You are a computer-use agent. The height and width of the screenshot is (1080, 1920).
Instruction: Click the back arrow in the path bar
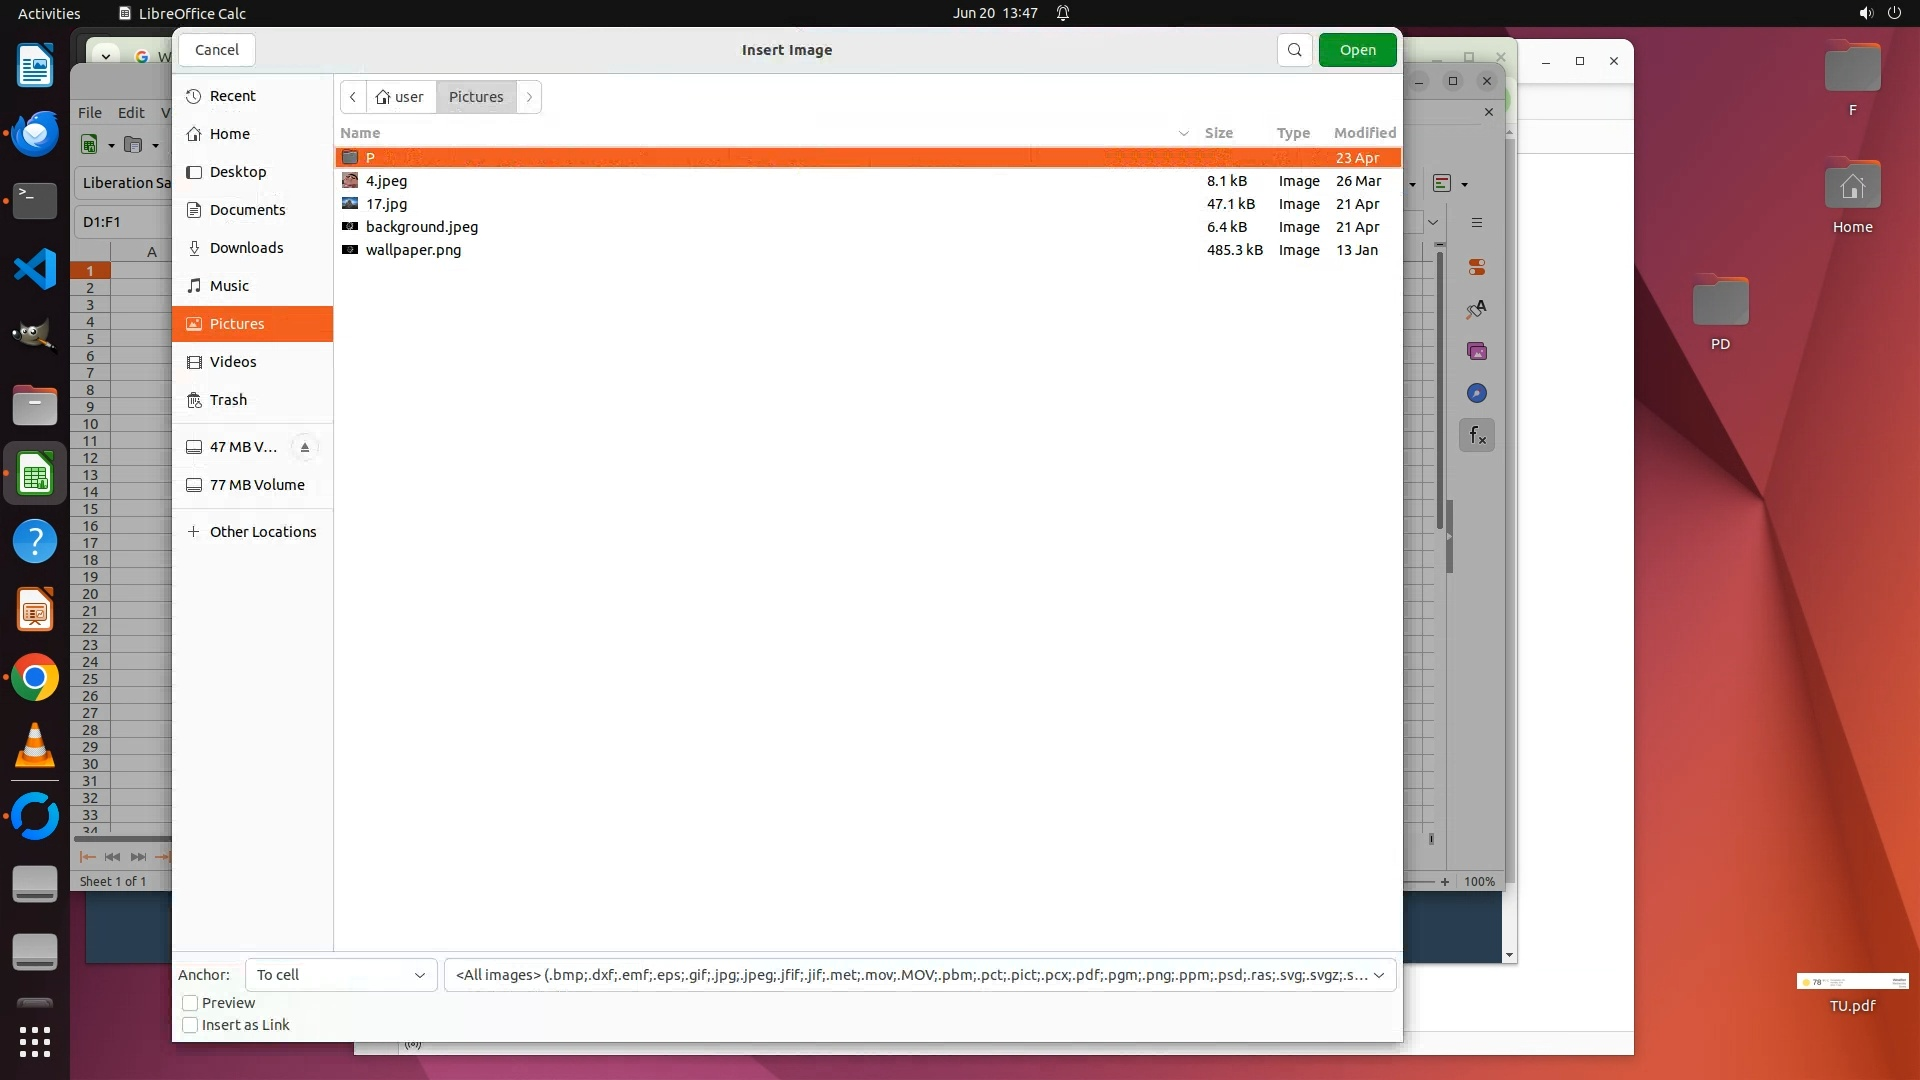353,97
